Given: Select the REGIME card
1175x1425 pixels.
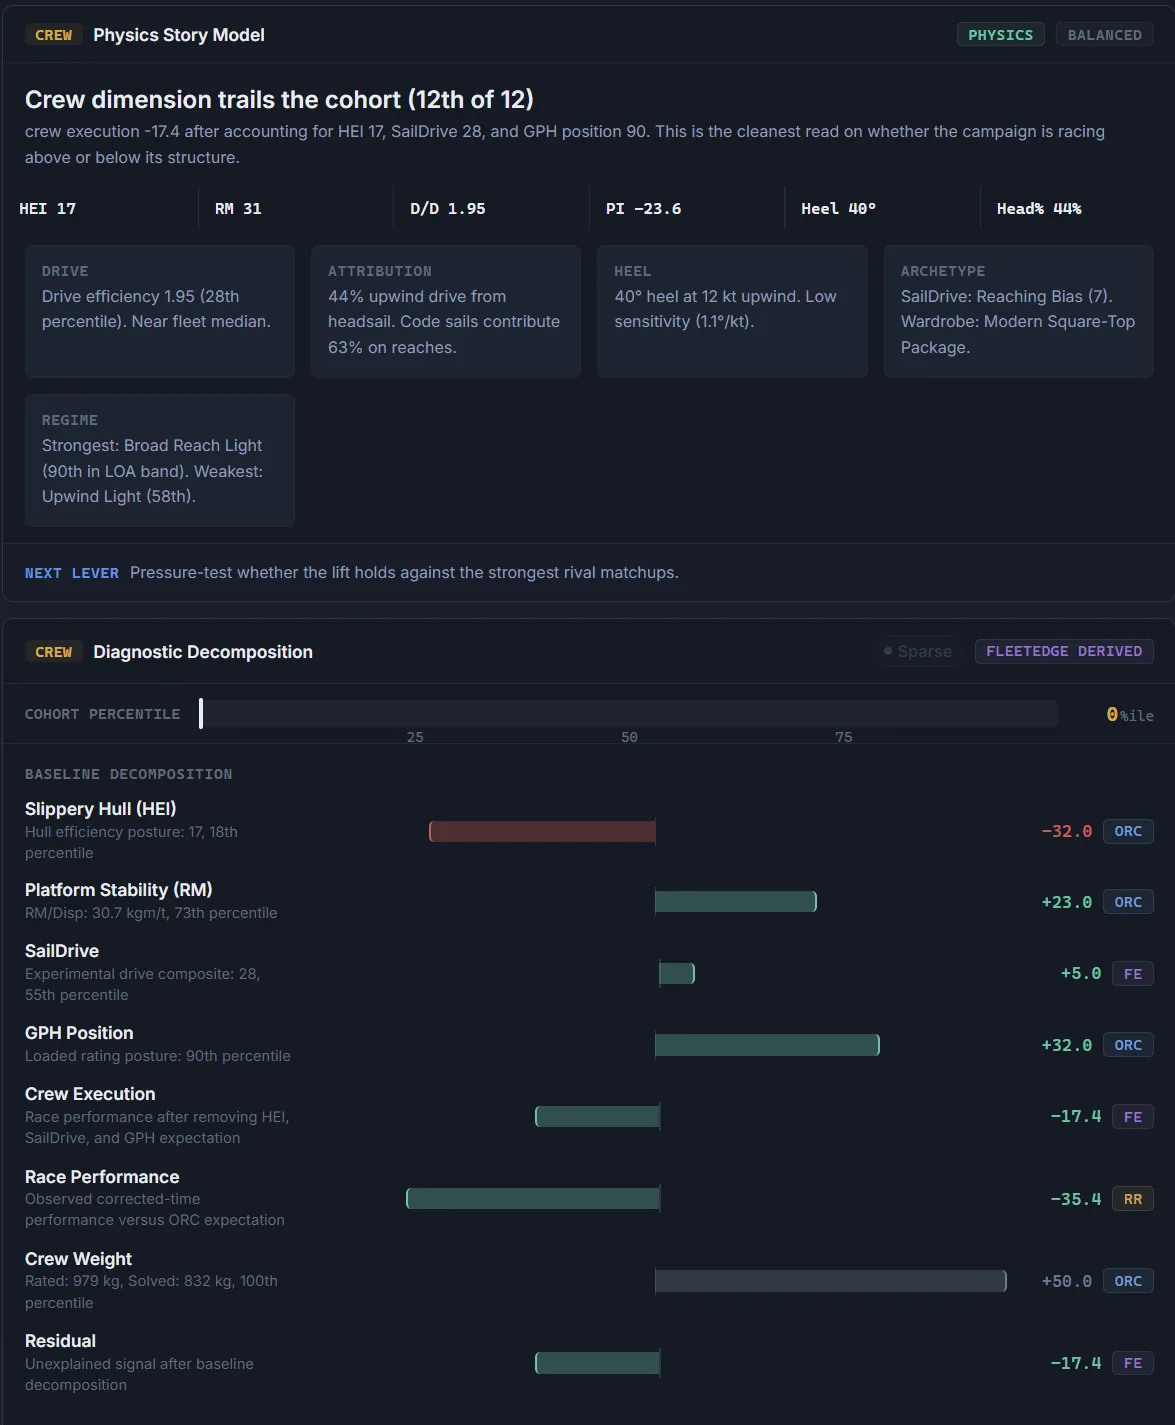Looking at the screenshot, I should click(160, 460).
